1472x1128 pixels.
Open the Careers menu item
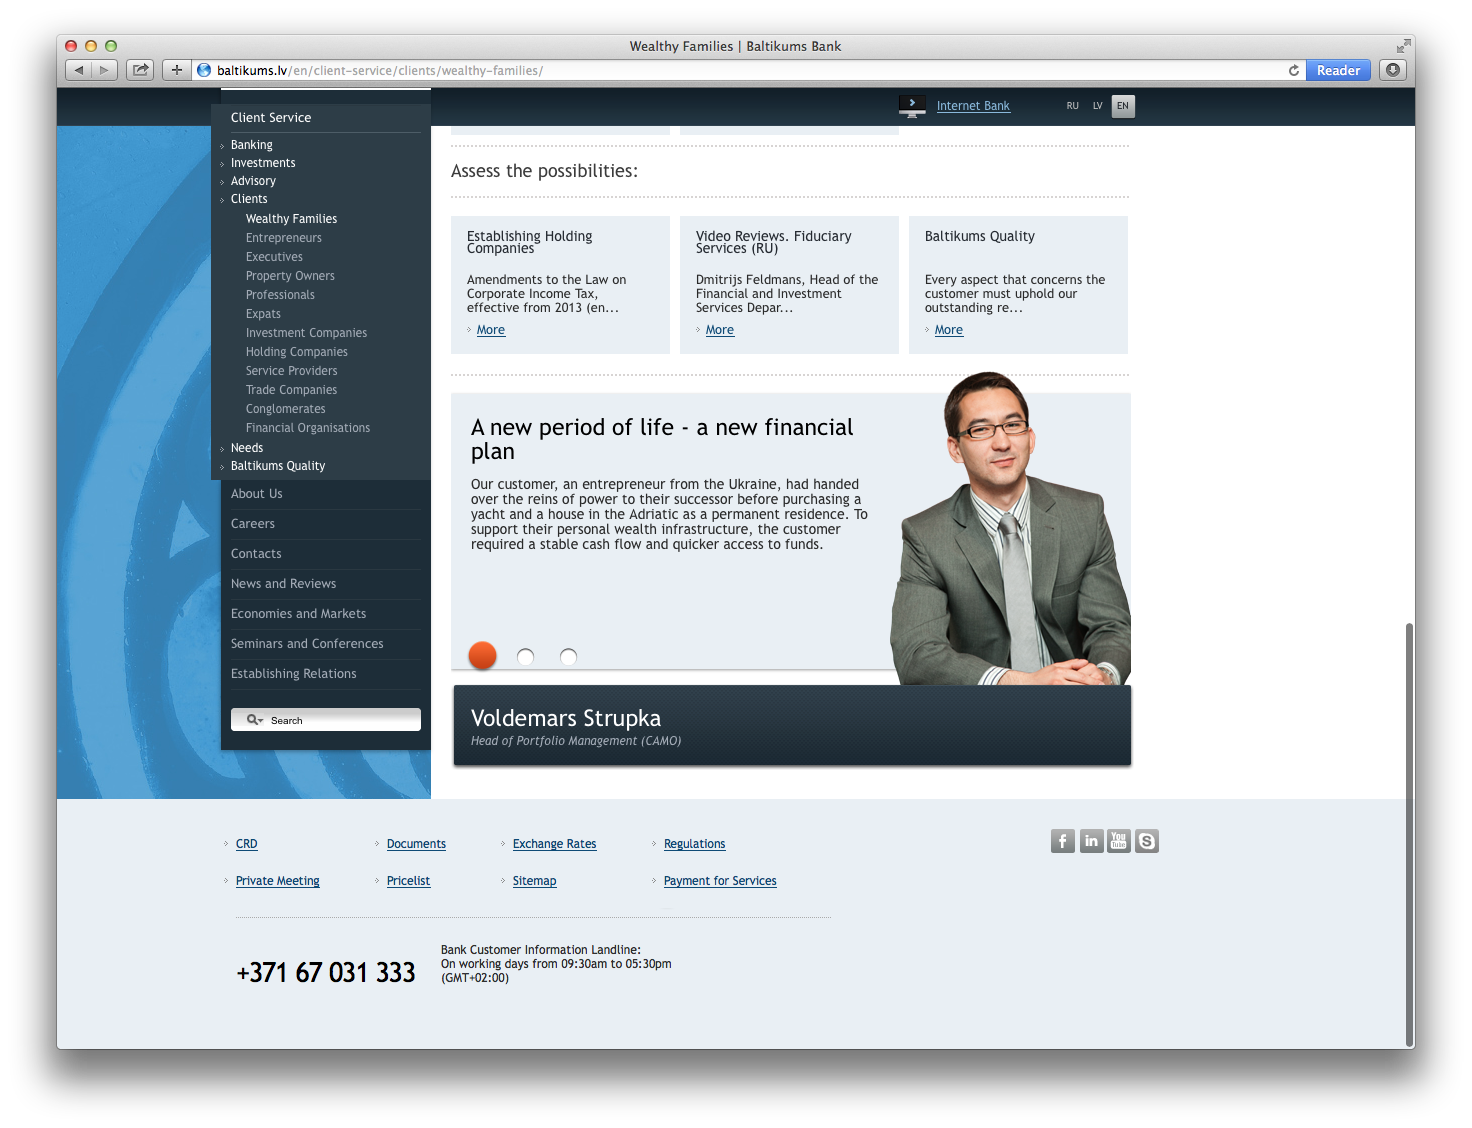pos(253,524)
